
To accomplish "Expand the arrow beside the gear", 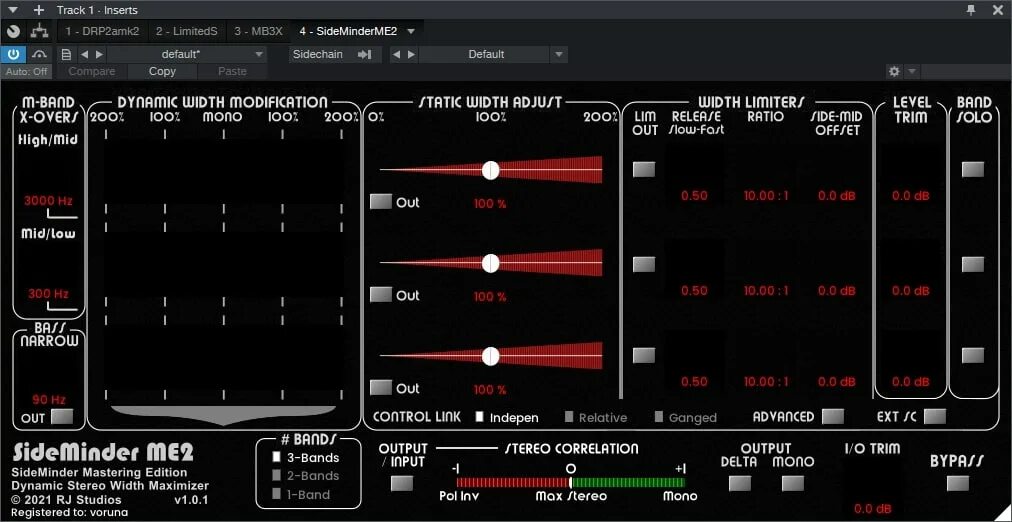I will (911, 72).
